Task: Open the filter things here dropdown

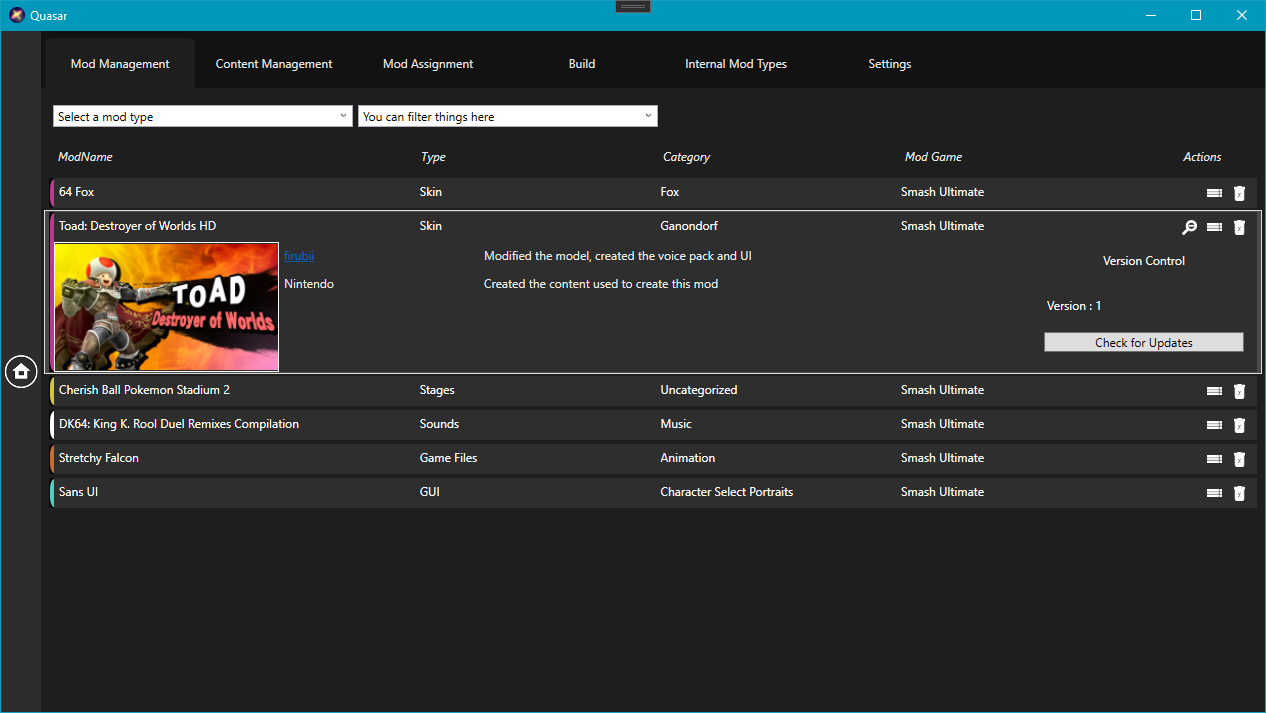Action: (507, 115)
